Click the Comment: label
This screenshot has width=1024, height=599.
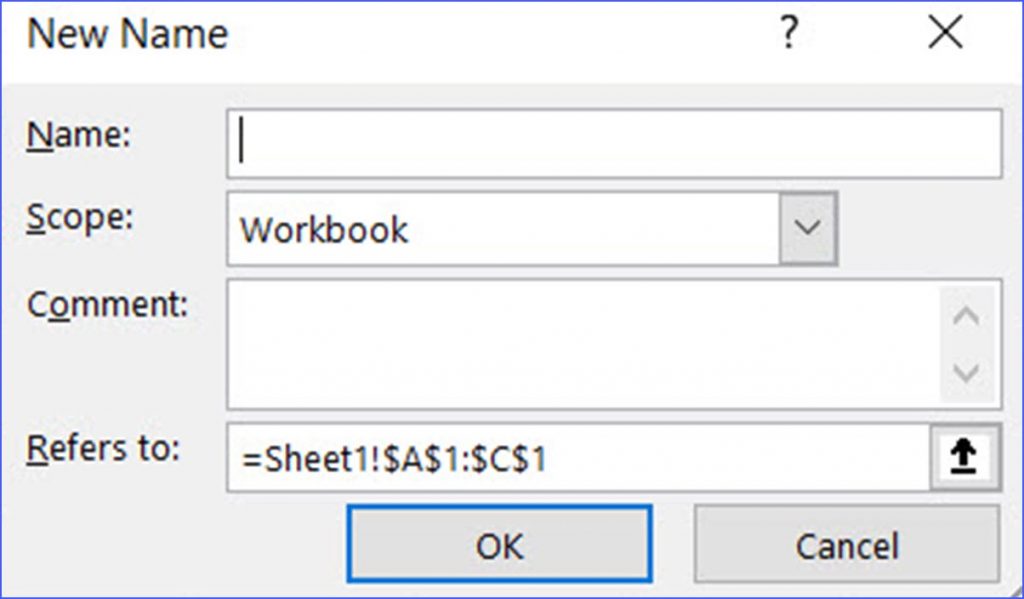click(107, 305)
